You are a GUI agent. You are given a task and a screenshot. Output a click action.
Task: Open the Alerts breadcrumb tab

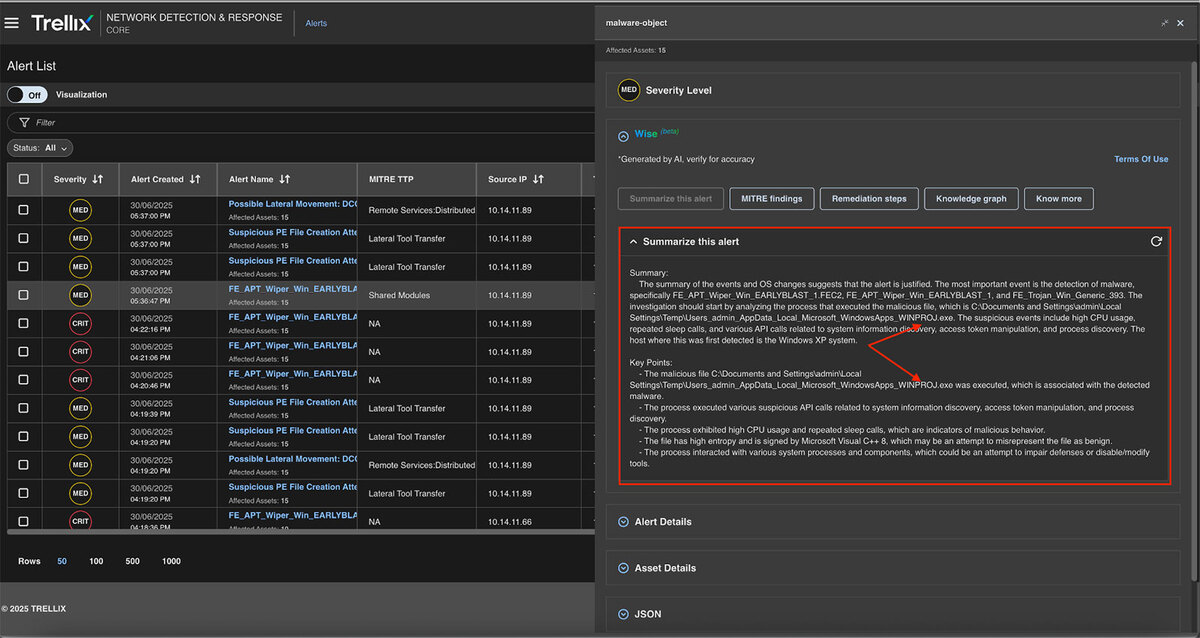pyautogui.click(x=316, y=23)
